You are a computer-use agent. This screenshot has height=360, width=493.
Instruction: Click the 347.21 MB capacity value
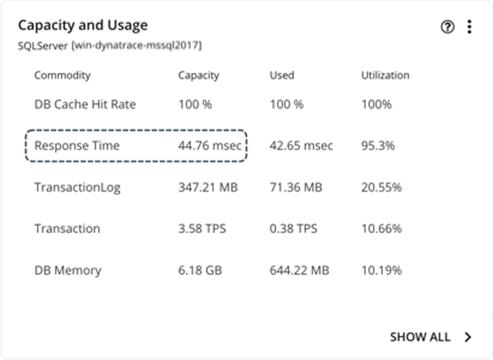208,187
